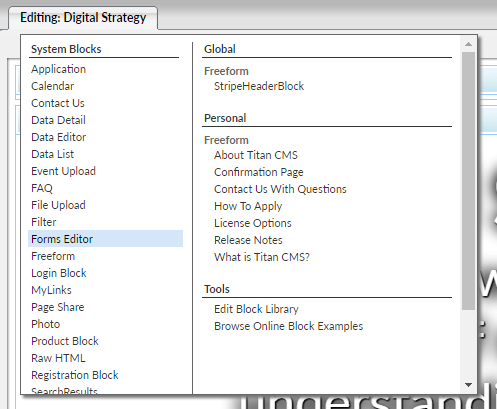The image size is (497, 409).
Task: Select the Editing: Digital Strategy tab
Action: (83, 18)
